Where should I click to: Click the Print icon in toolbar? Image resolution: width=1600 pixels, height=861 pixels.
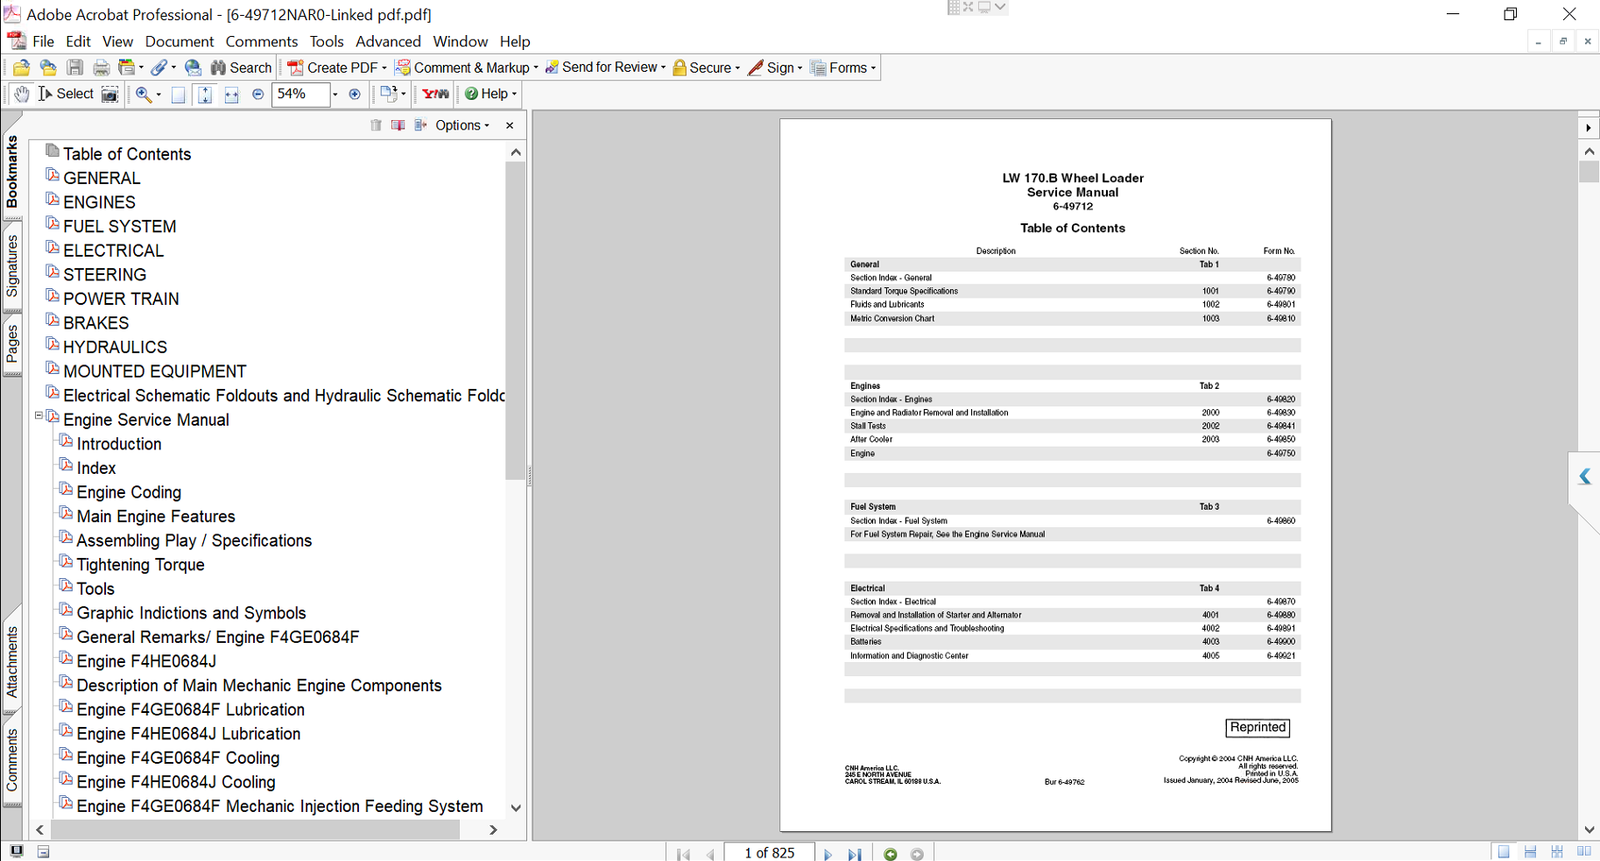click(x=101, y=68)
